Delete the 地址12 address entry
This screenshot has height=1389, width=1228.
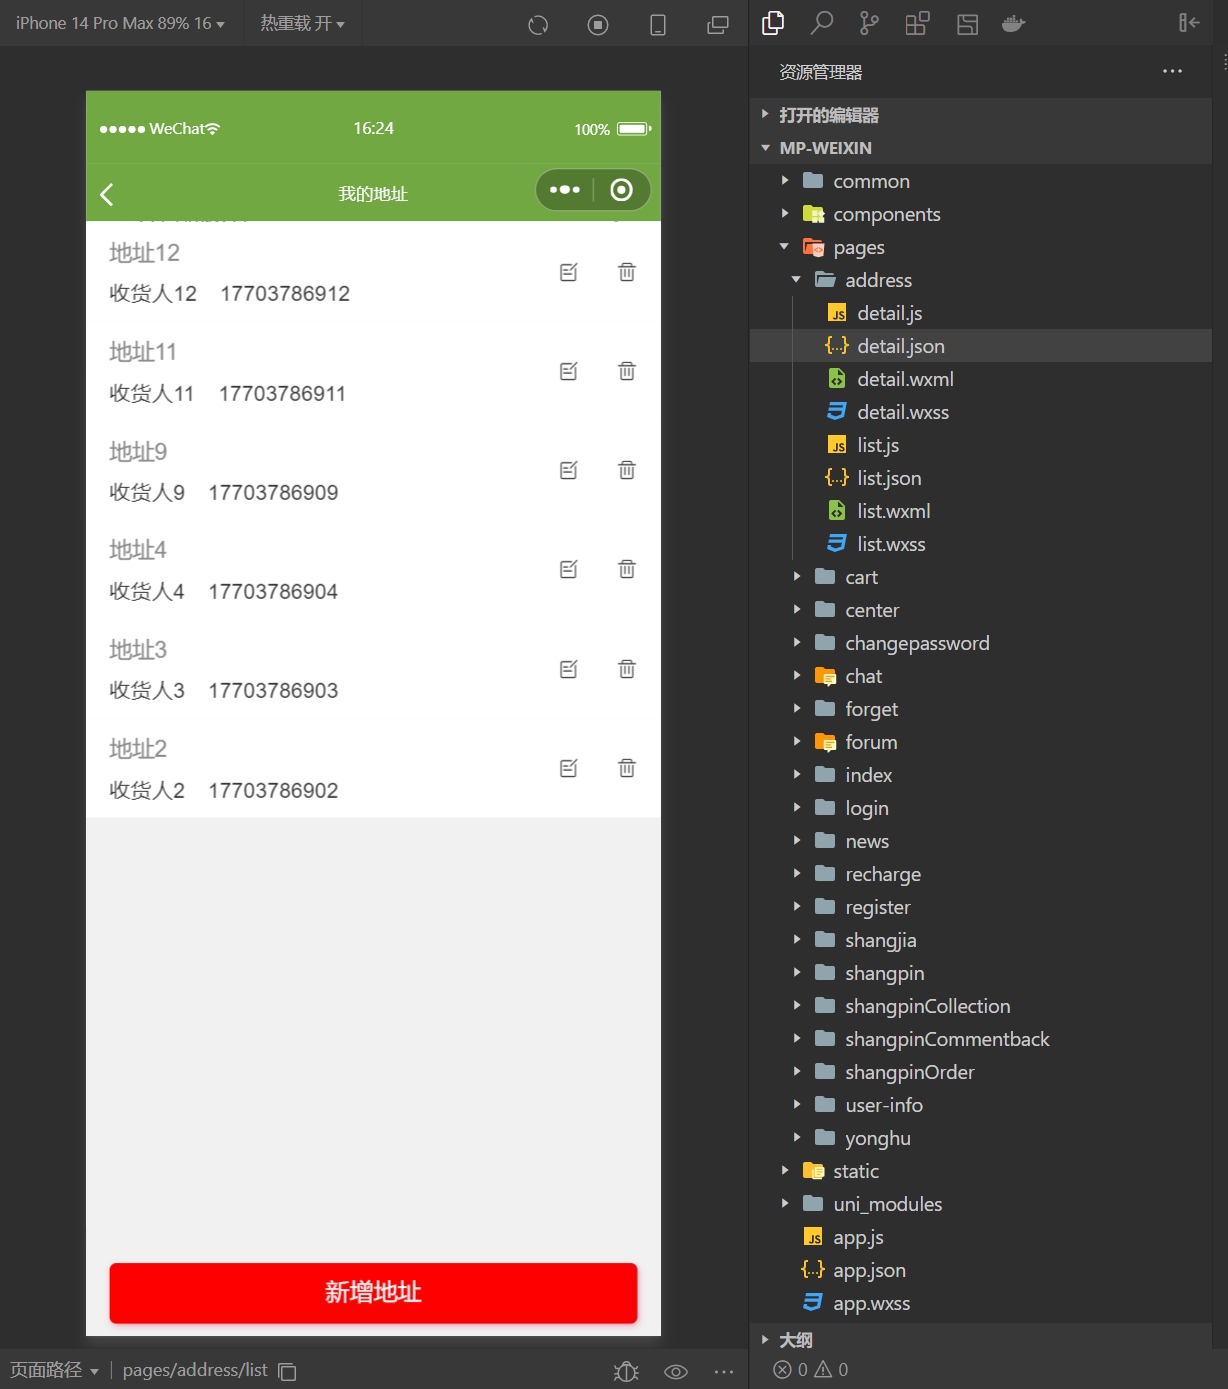pyautogui.click(x=627, y=272)
